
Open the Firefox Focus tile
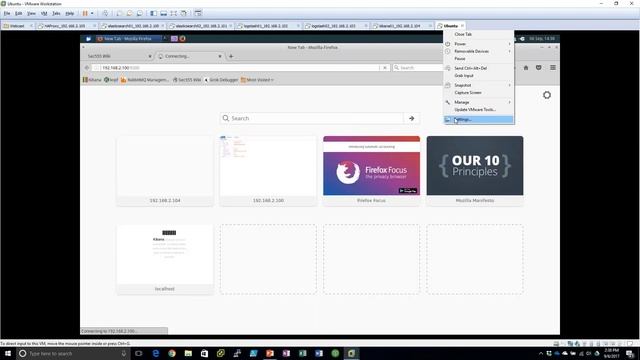pyautogui.click(x=371, y=171)
